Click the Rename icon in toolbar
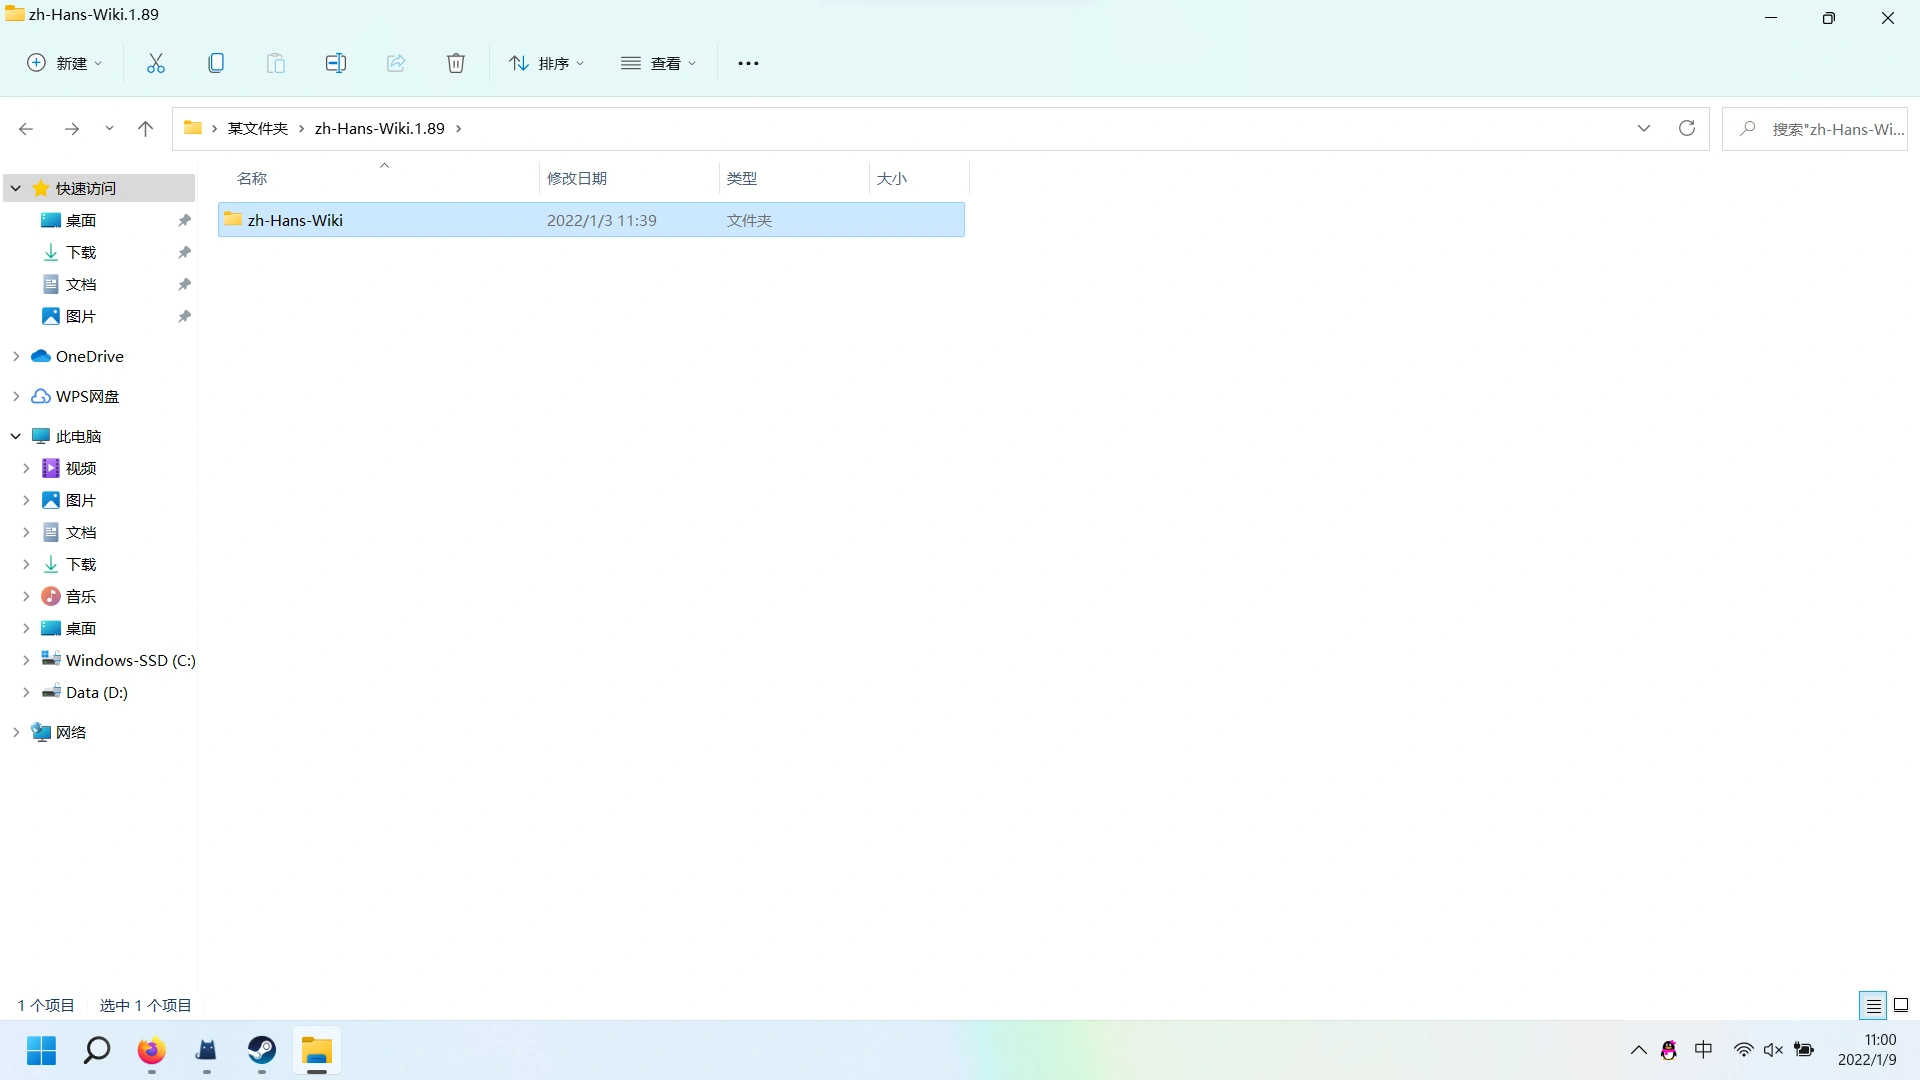The image size is (1920, 1080). [336, 63]
